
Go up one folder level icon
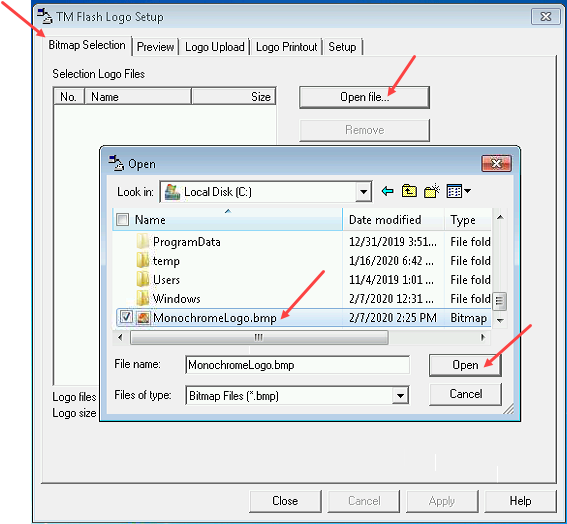tap(409, 191)
